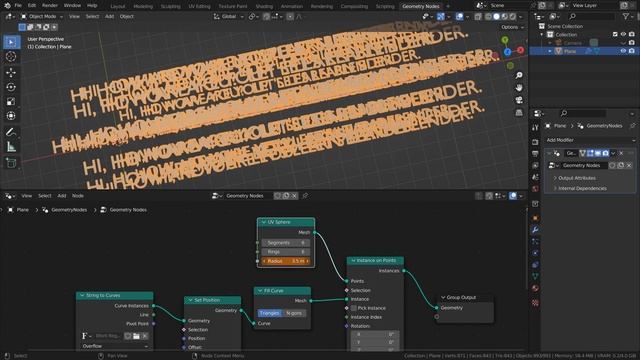Image resolution: width=640 pixels, height=360 pixels.
Task: Switch to the Shading workspace tab
Action: pyautogui.click(x=264, y=6)
